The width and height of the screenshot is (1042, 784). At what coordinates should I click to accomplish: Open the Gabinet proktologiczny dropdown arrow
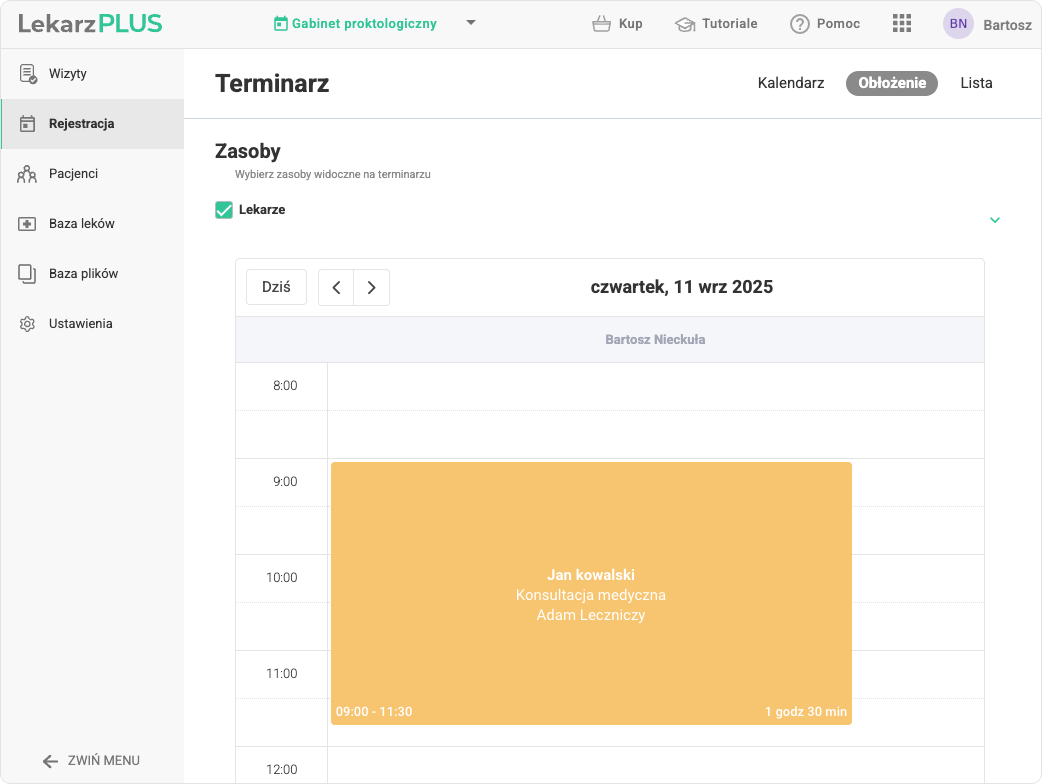pyautogui.click(x=471, y=23)
